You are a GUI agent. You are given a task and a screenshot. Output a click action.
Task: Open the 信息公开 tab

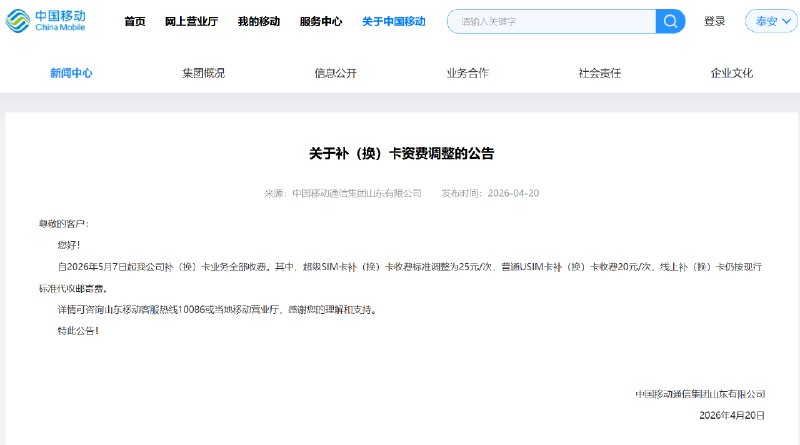point(335,73)
